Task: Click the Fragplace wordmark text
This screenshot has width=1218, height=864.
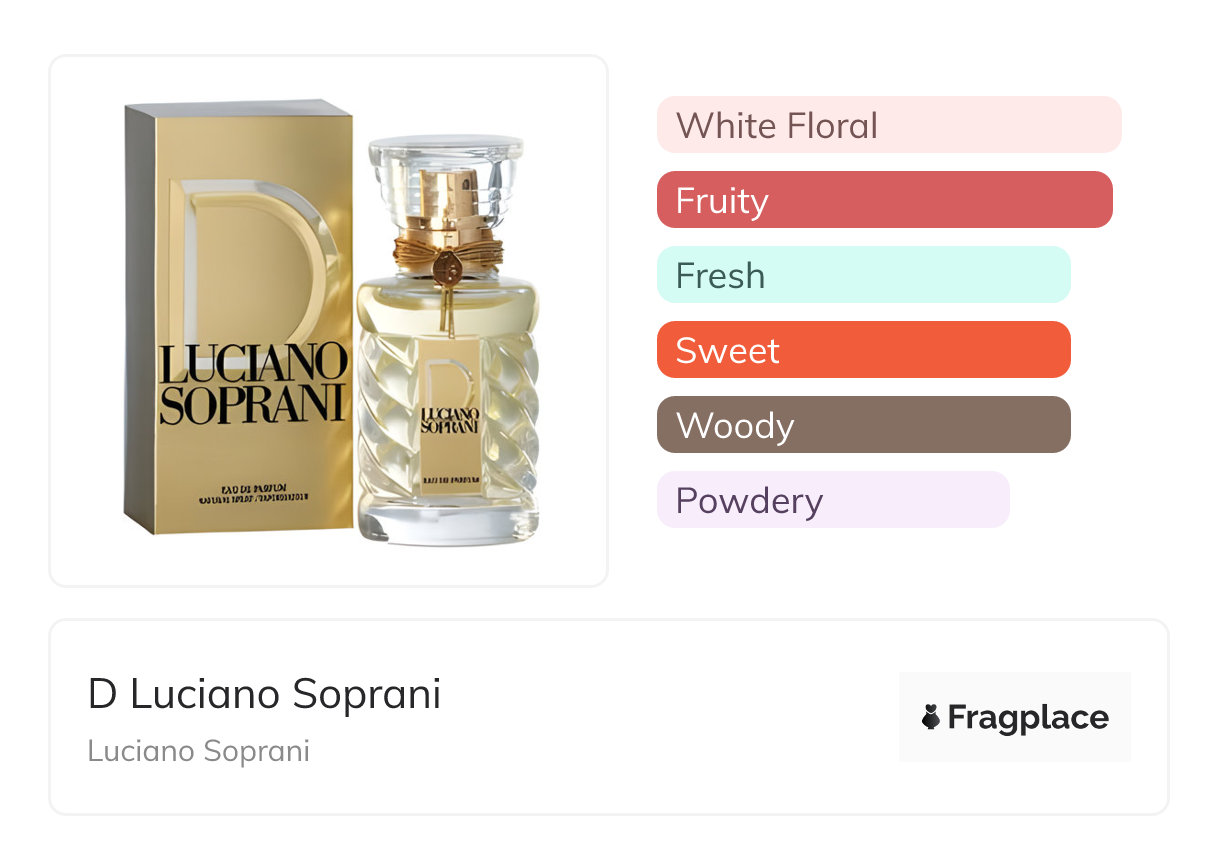Action: coord(1028,717)
